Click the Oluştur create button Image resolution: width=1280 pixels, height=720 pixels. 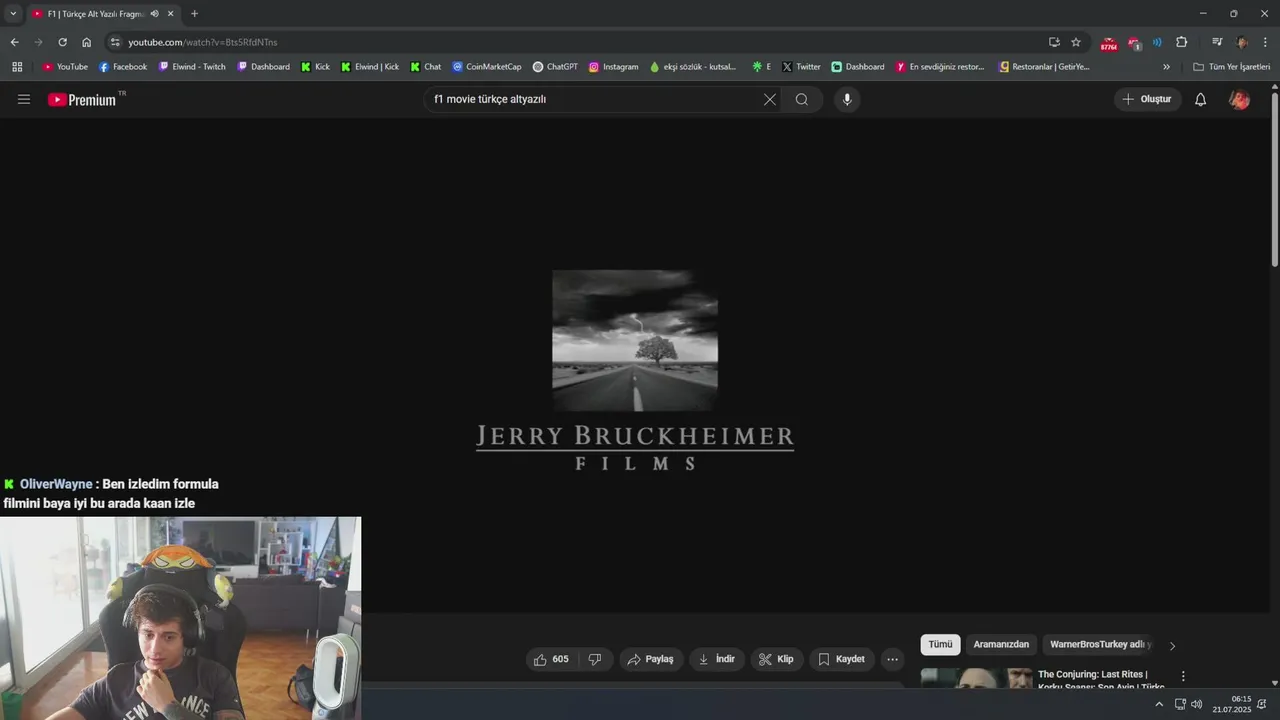point(1147,99)
